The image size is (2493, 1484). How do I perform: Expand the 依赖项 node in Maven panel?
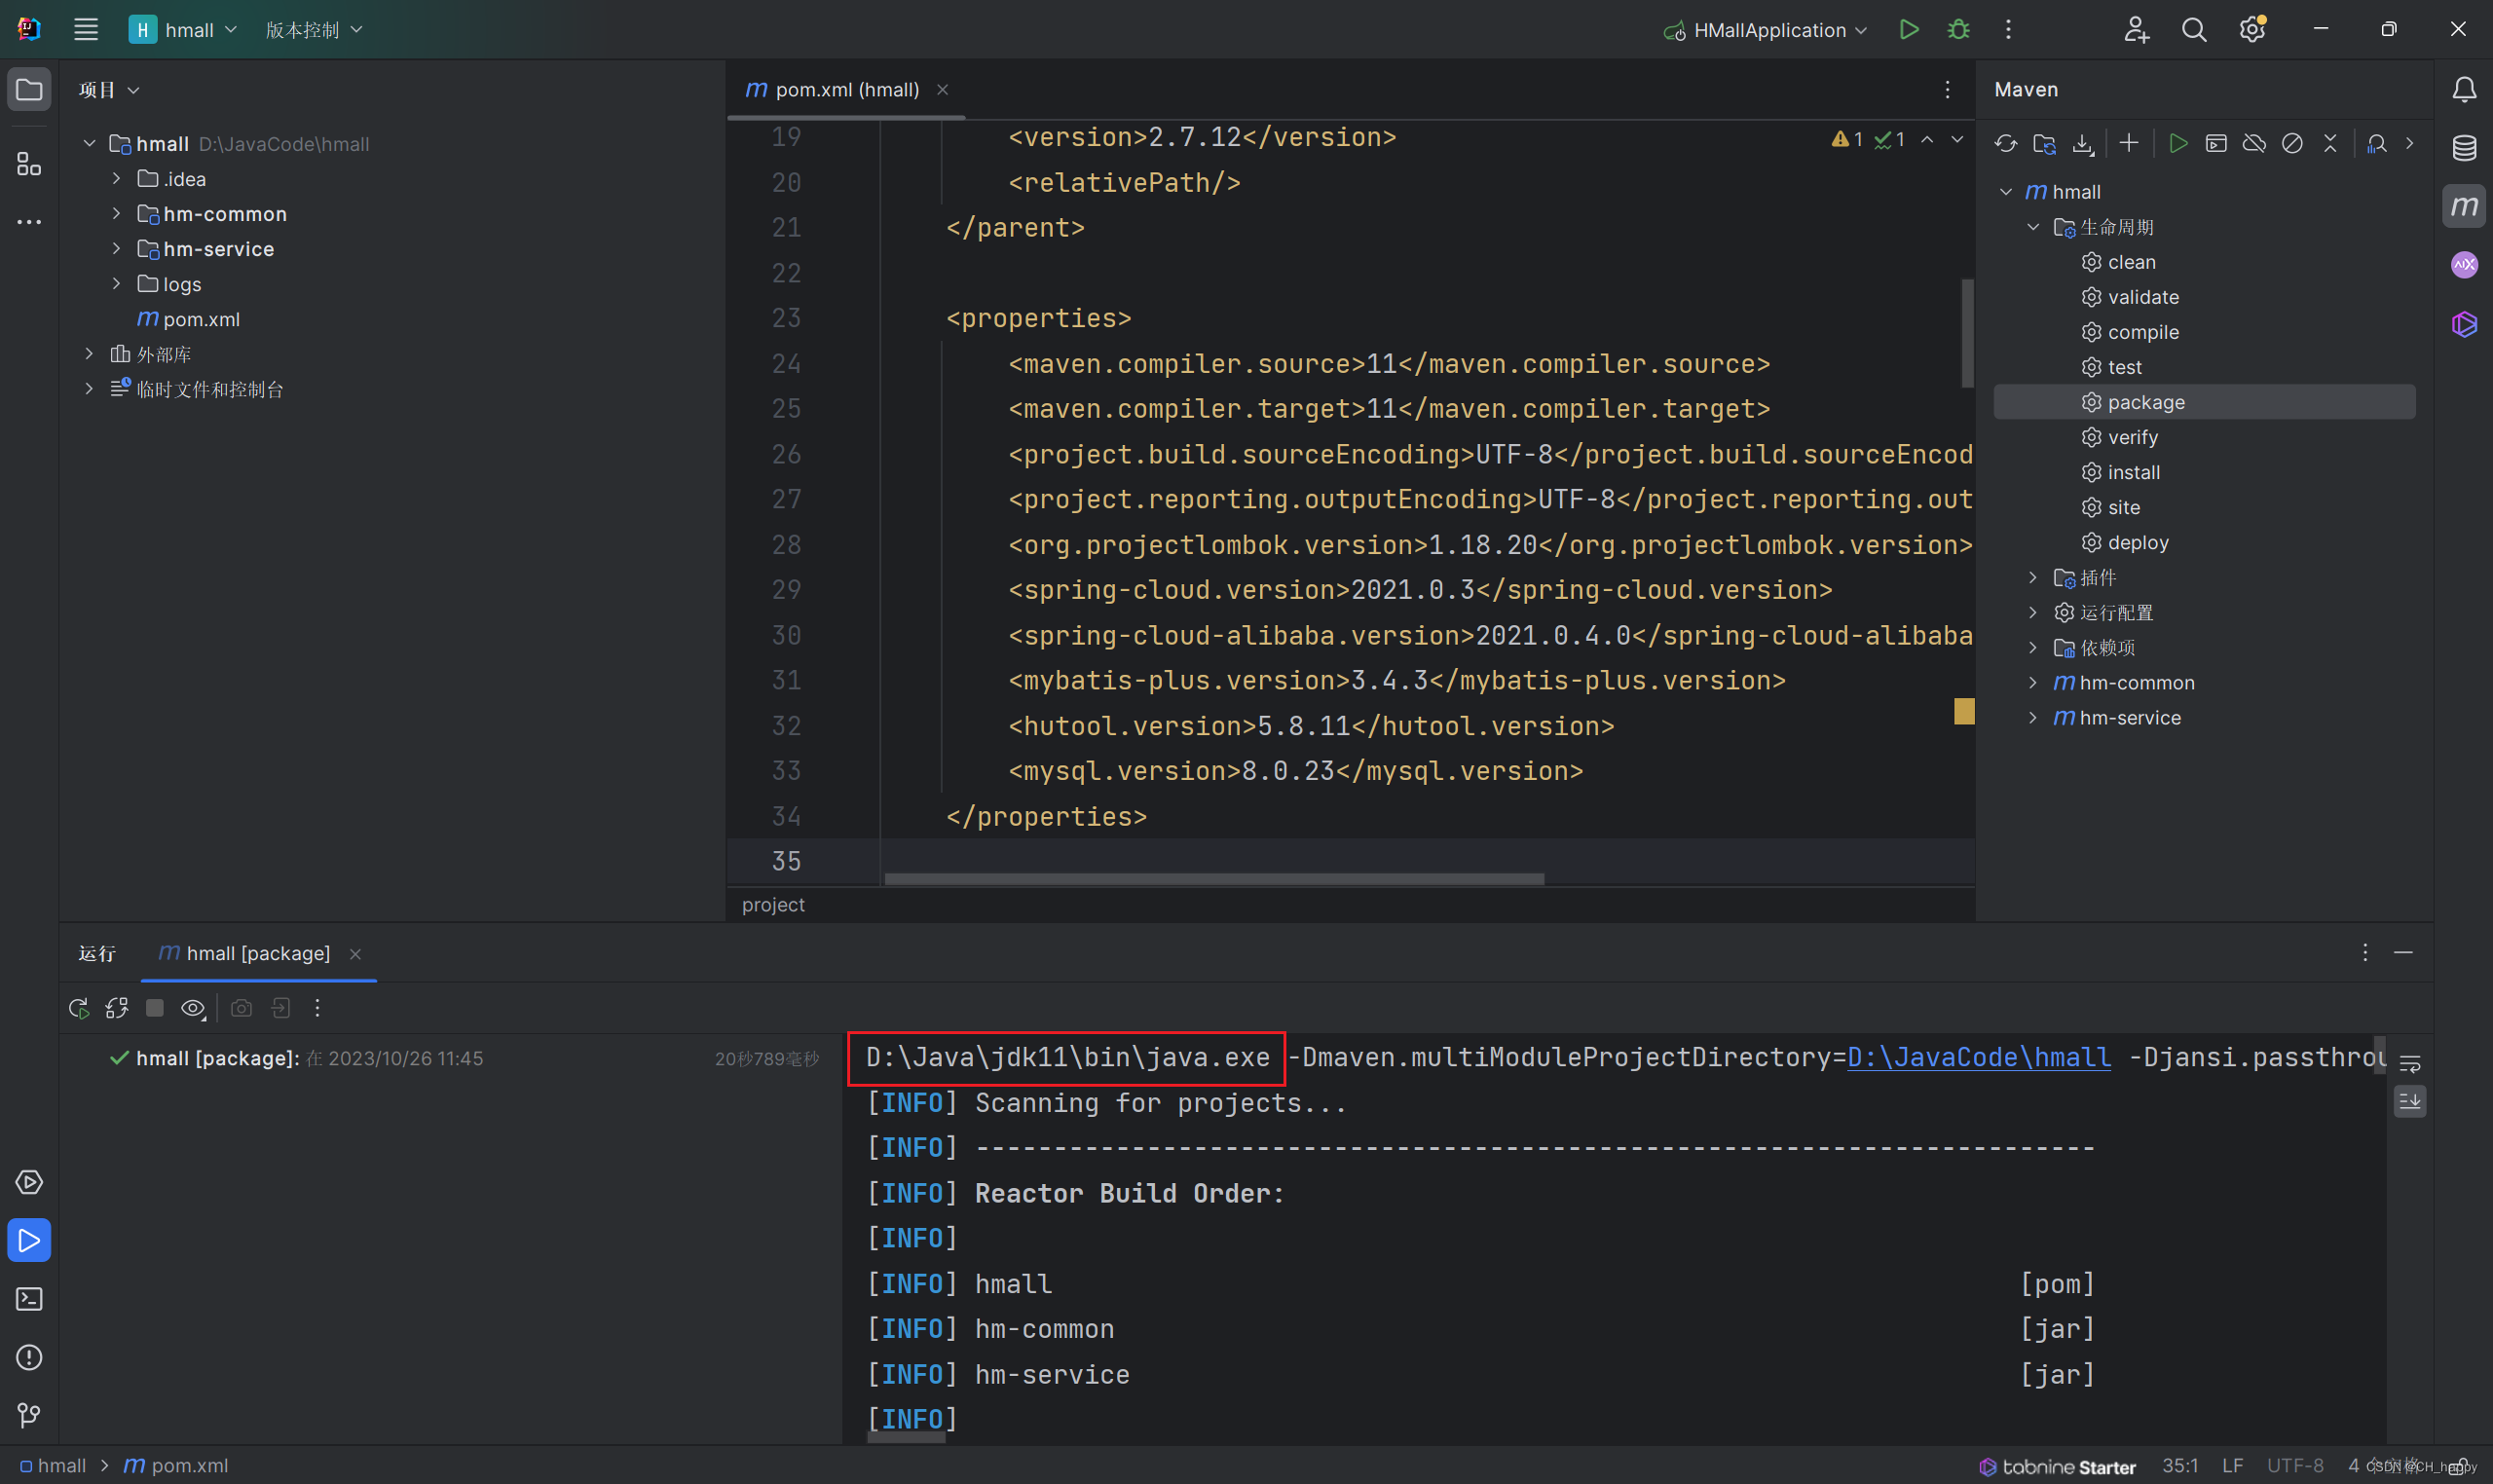[x=2032, y=648]
